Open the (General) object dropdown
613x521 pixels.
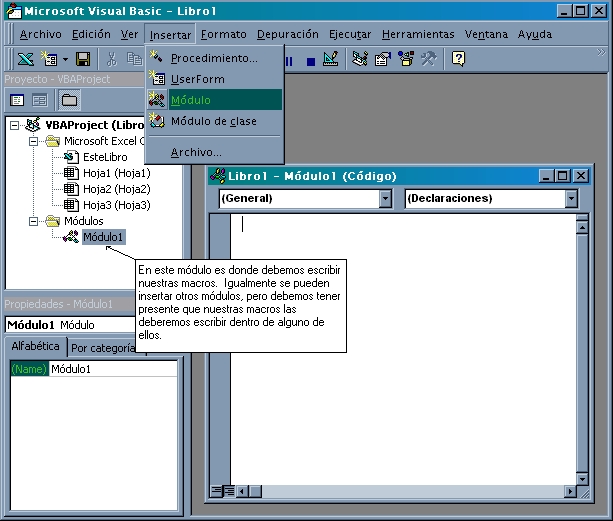(385, 199)
